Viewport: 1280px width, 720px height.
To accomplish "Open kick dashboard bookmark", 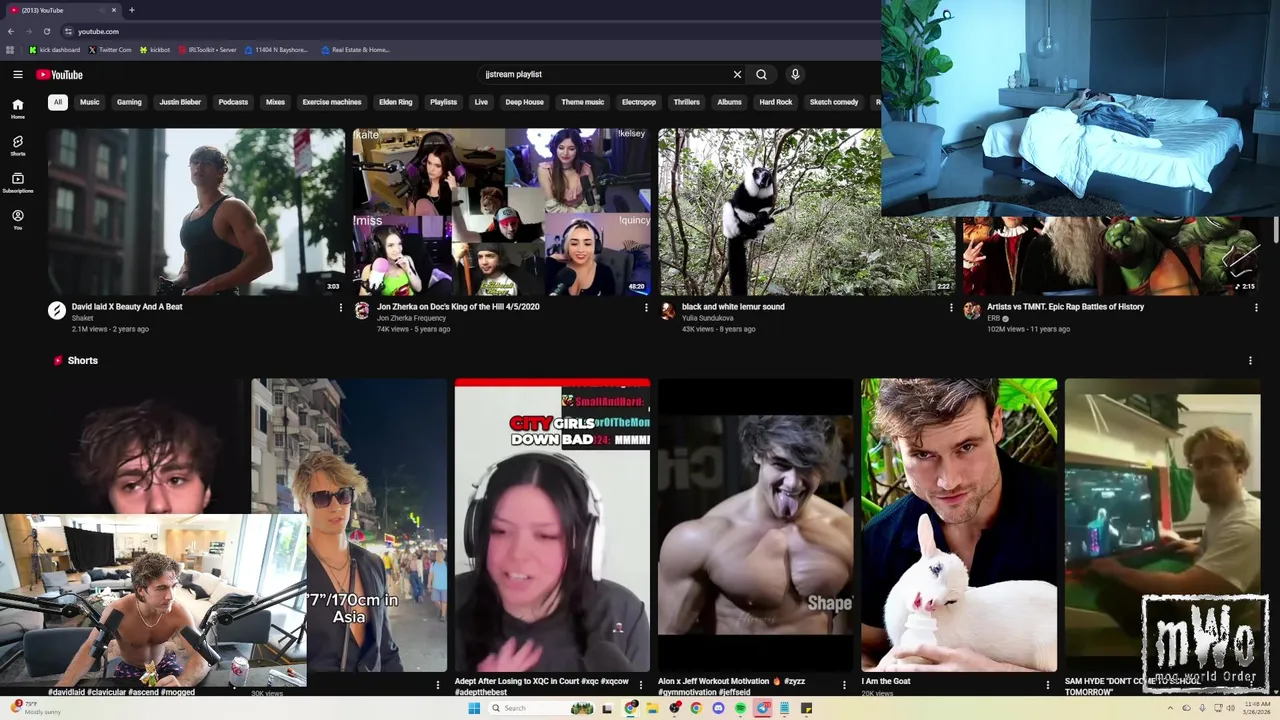I will click(55, 49).
